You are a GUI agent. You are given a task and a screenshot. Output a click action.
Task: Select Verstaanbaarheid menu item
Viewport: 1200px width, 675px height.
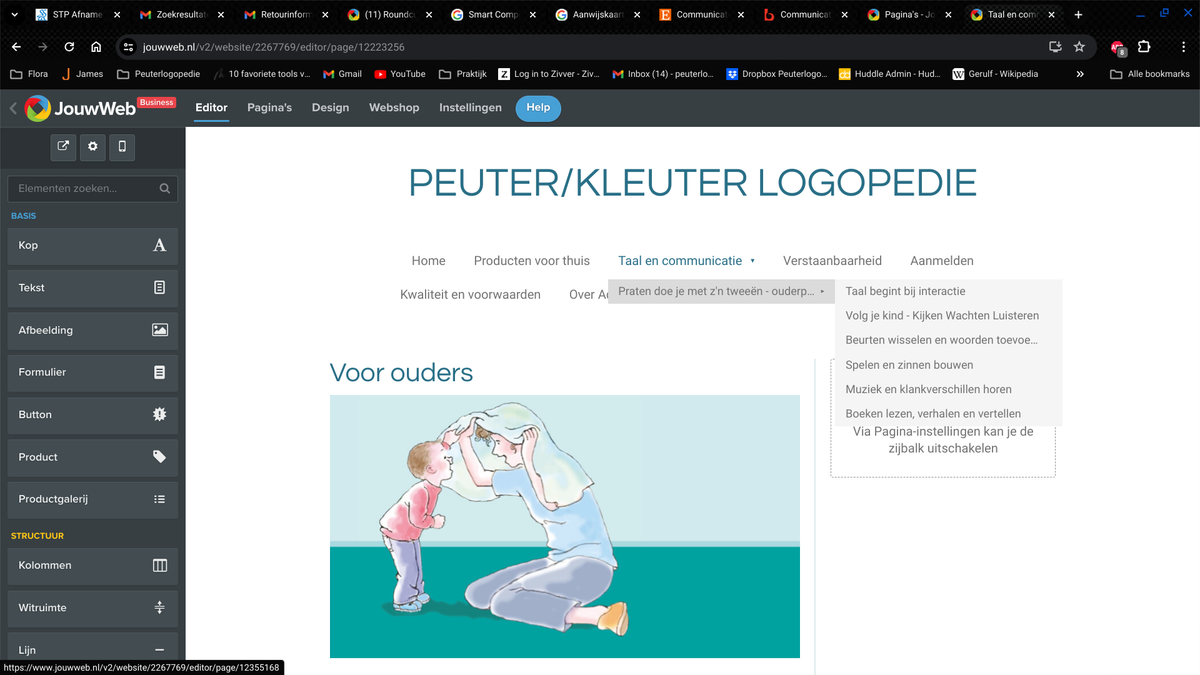832,261
